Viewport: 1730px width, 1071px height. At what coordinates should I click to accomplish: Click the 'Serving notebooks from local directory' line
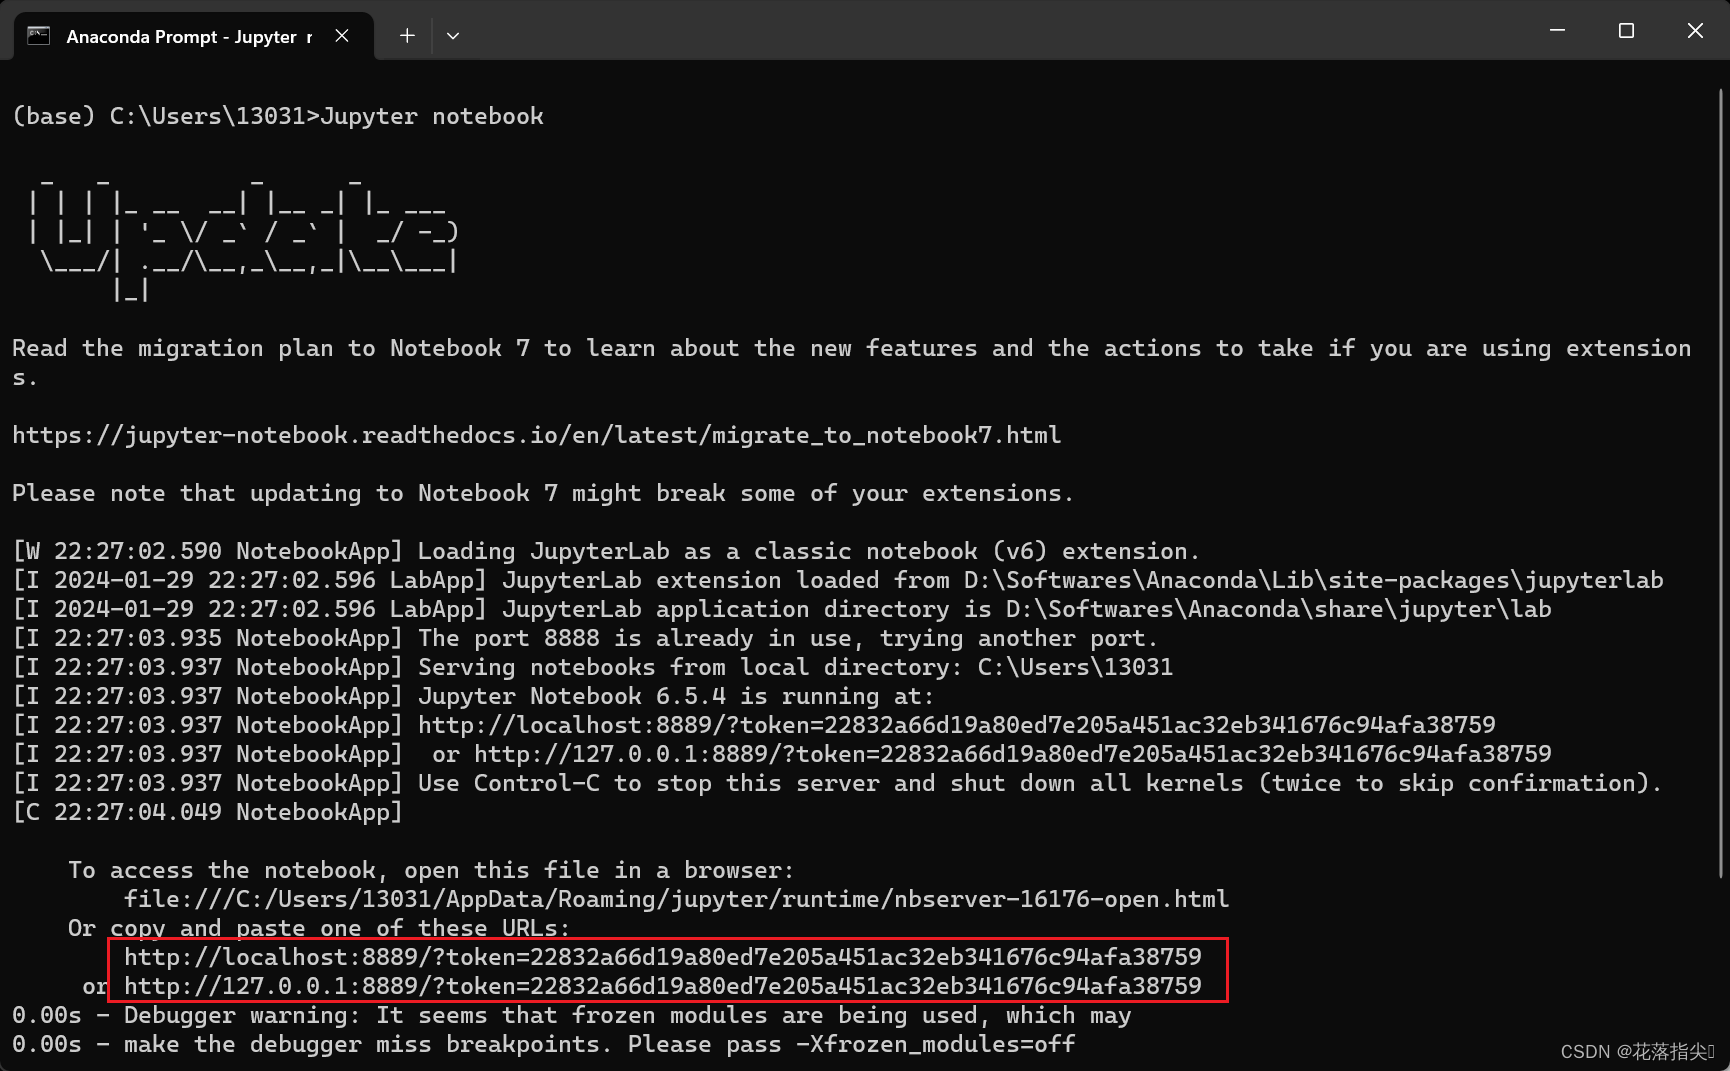click(x=593, y=667)
